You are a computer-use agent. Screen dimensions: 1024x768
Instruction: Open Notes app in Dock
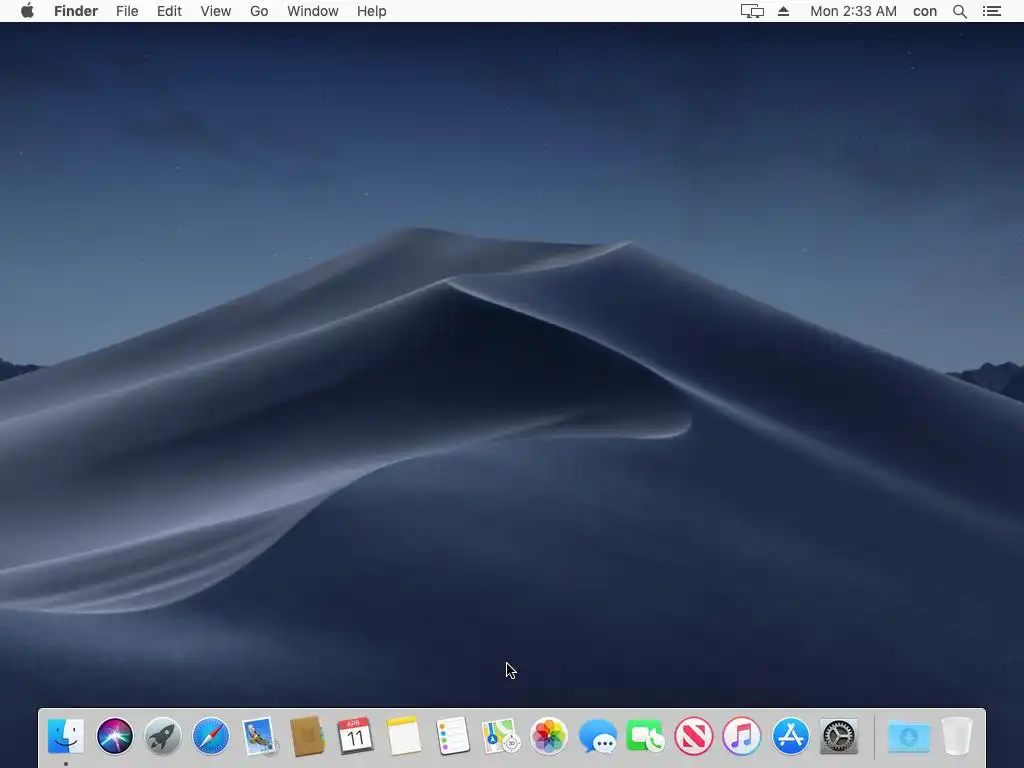click(x=404, y=736)
